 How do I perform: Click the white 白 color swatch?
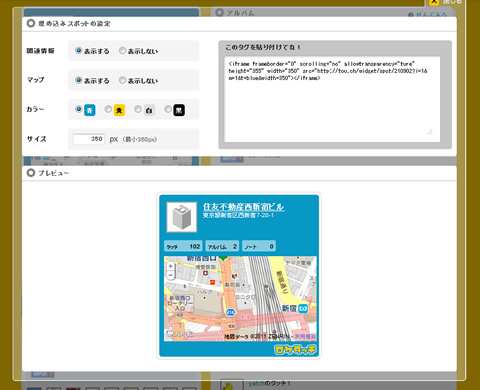point(149,110)
